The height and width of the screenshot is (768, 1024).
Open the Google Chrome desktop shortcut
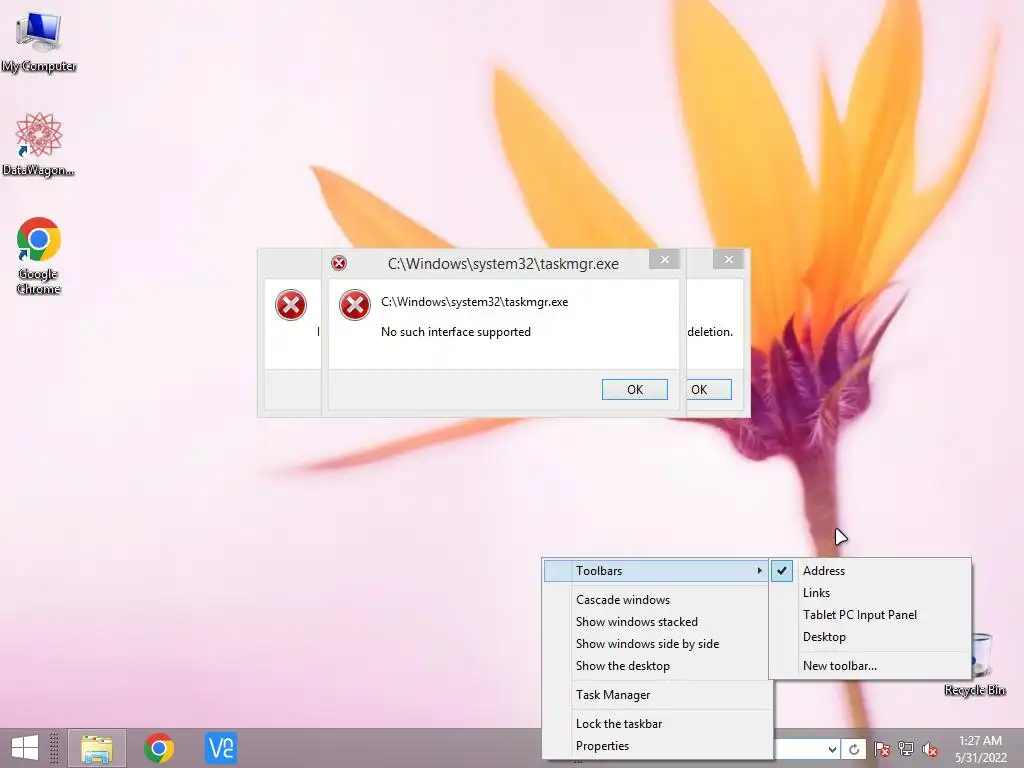coord(39,255)
